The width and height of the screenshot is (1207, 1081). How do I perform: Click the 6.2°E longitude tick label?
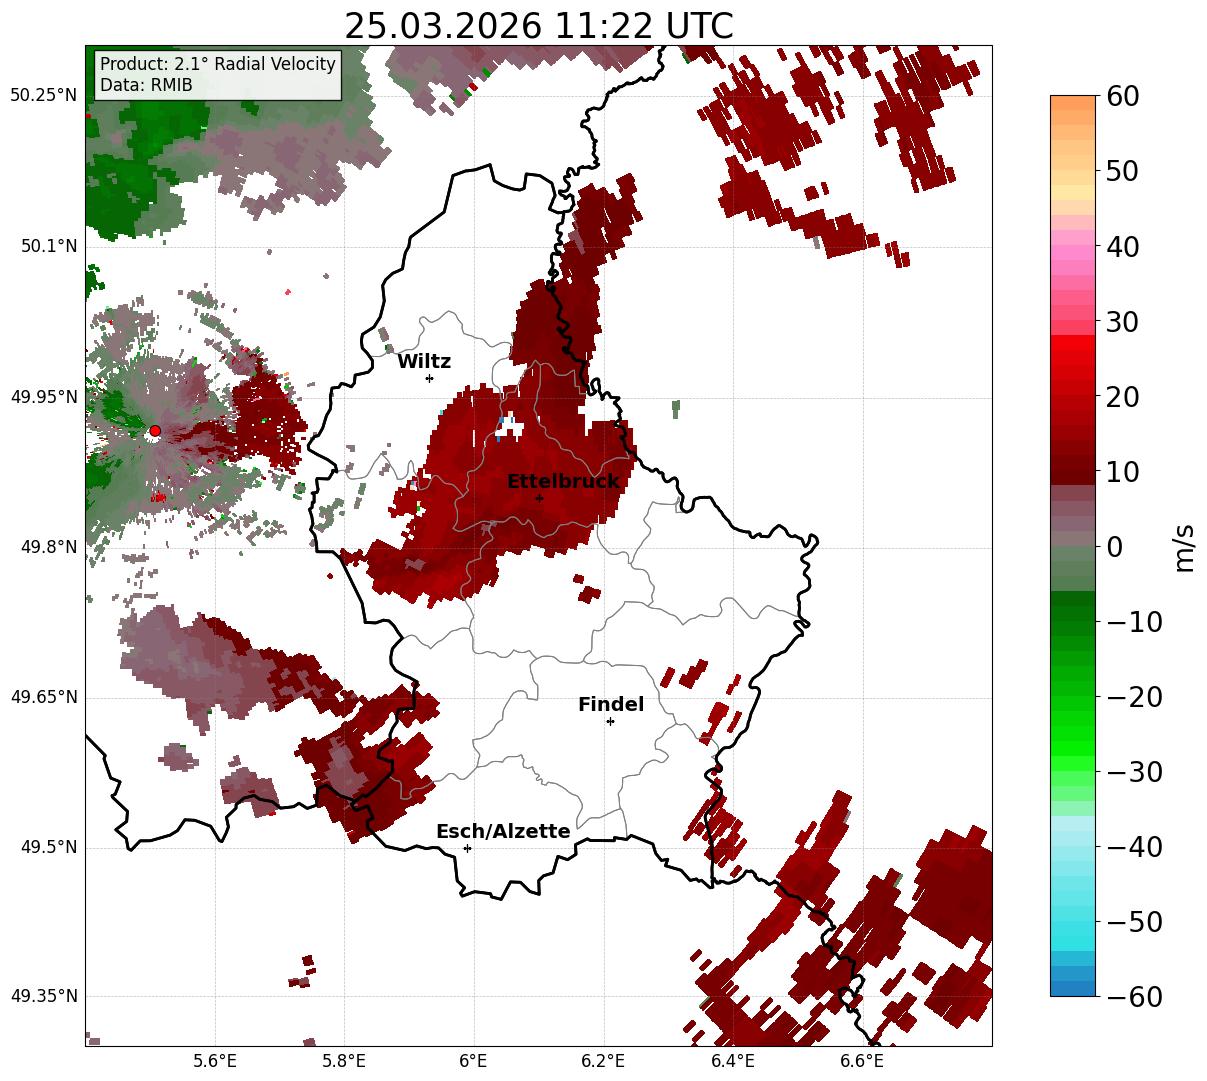tap(603, 1061)
